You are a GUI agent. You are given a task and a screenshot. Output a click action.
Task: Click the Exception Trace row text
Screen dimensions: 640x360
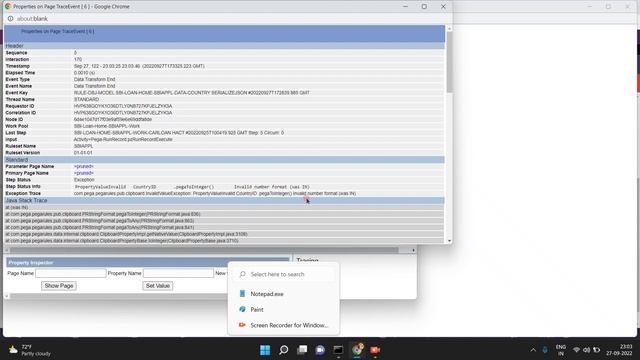point(215,193)
